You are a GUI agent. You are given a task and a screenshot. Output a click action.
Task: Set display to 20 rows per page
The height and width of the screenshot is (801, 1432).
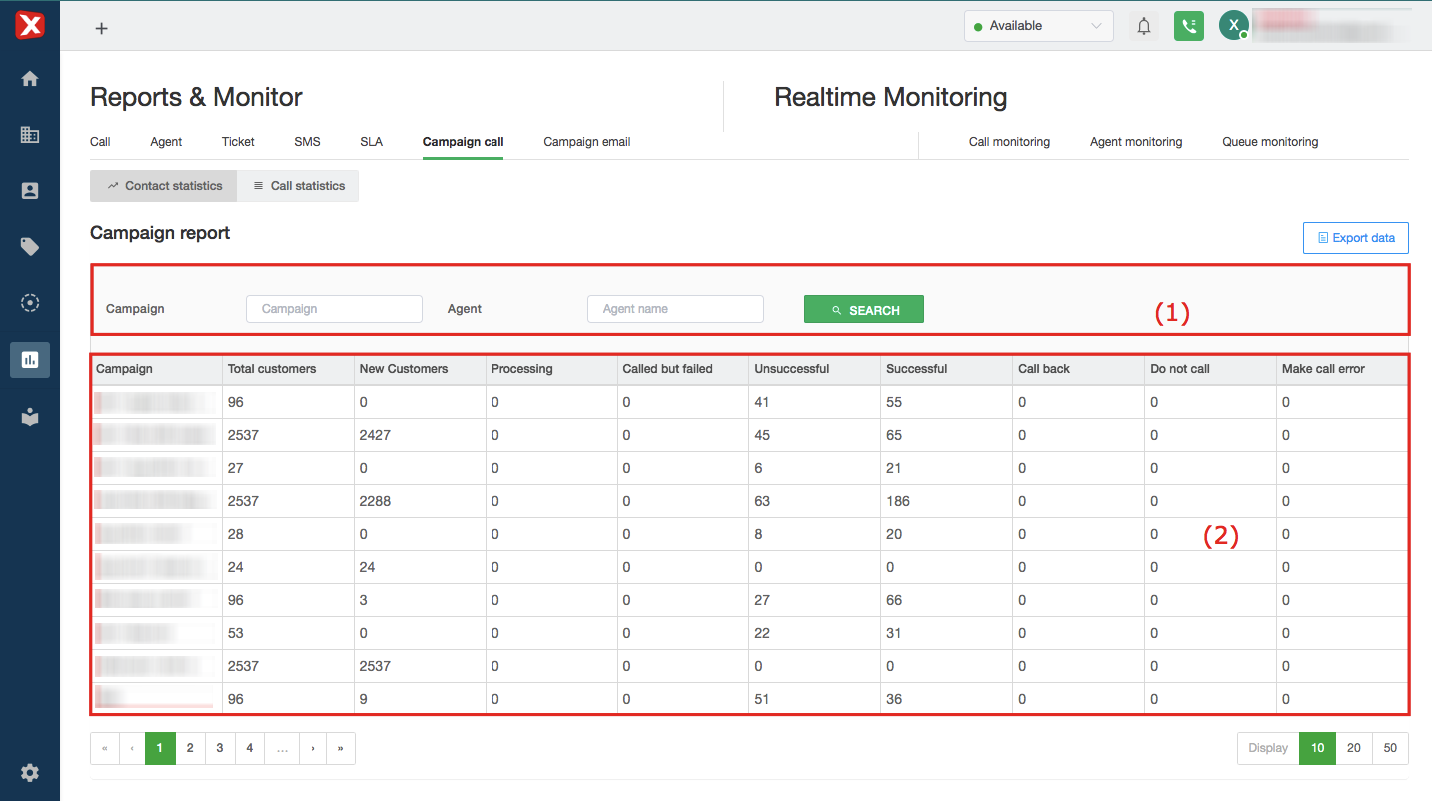pos(1354,748)
